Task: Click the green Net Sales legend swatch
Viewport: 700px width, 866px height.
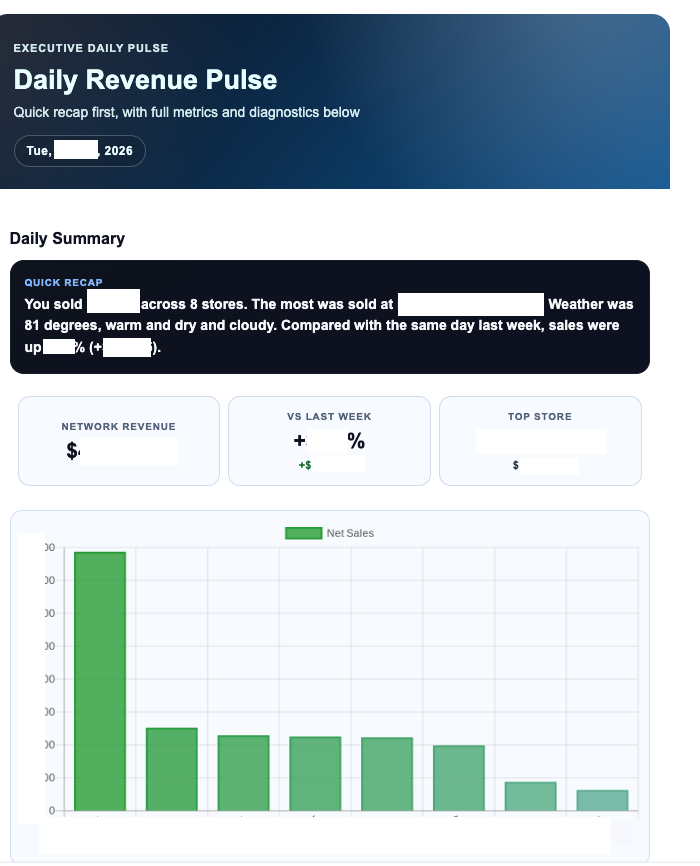Action: coord(304,533)
